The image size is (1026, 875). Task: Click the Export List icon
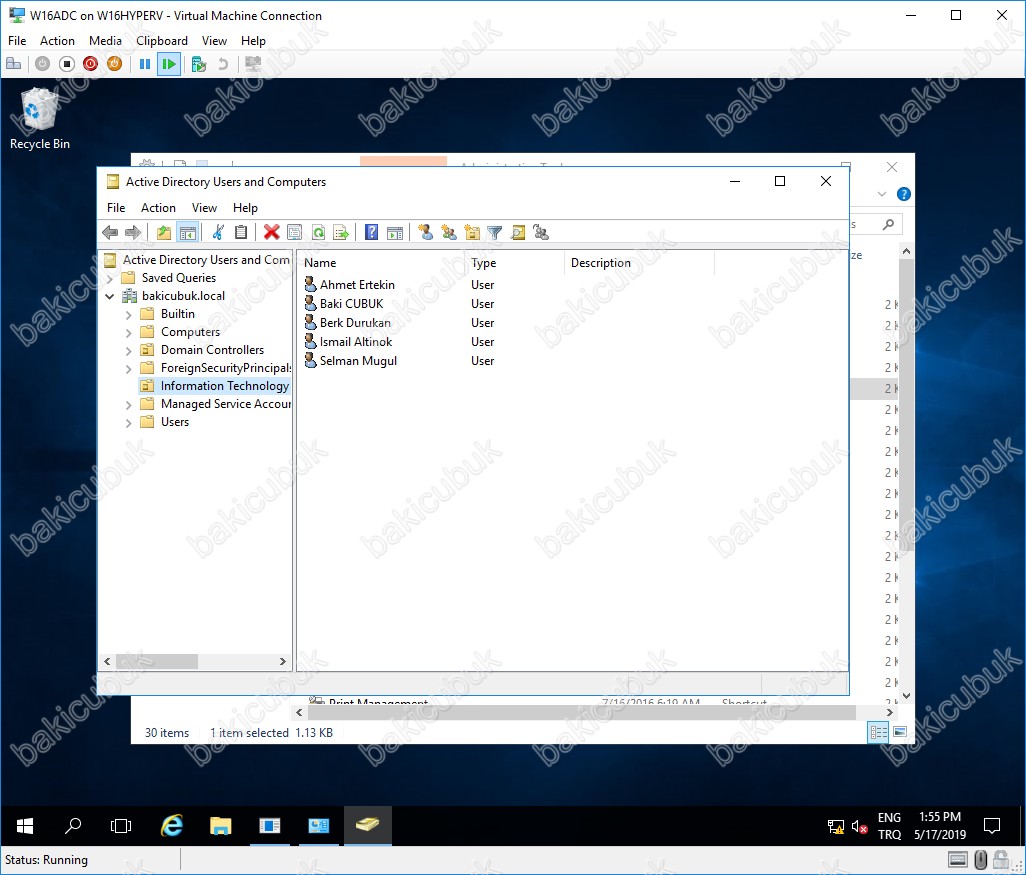click(x=341, y=232)
